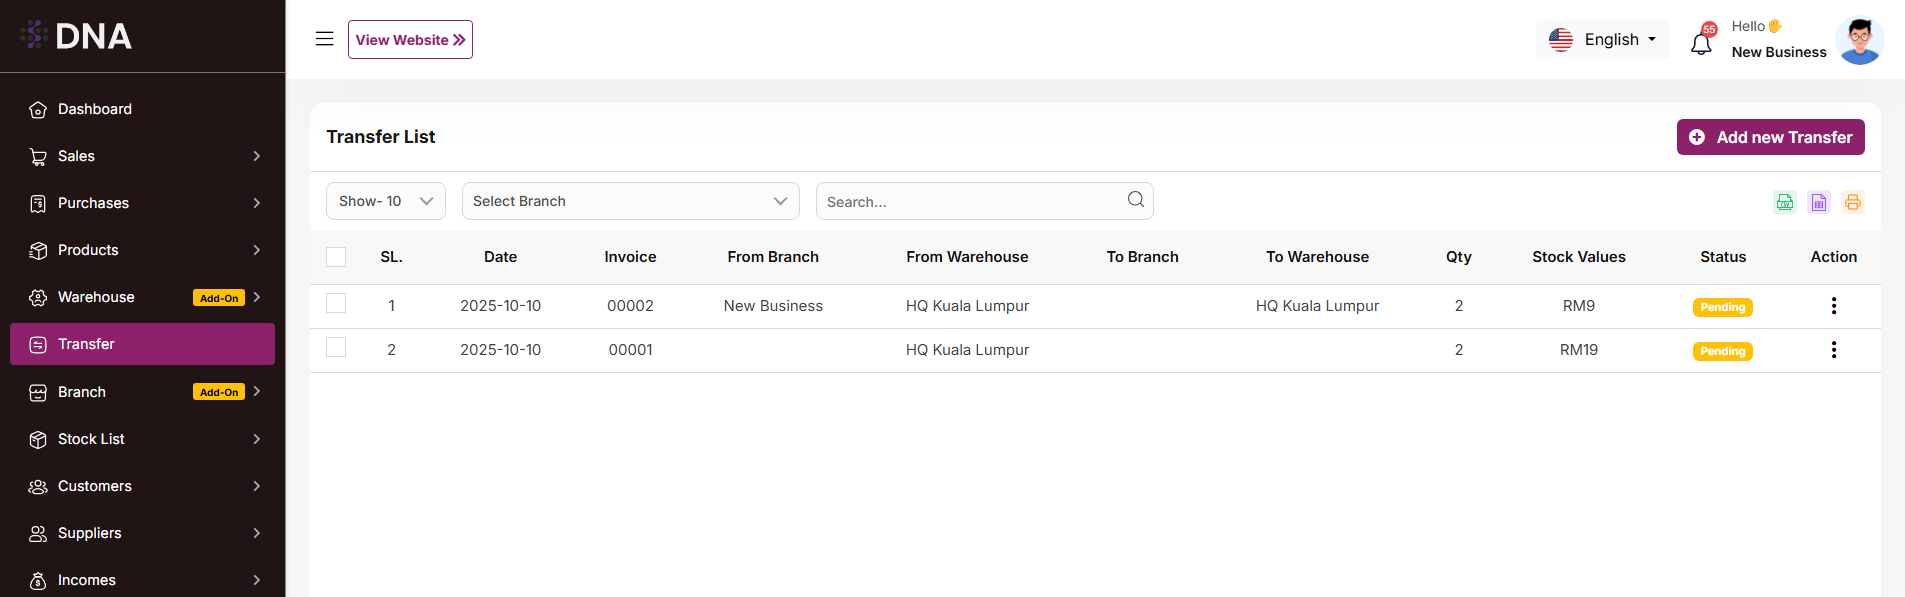Click the View Website button

click(410, 40)
